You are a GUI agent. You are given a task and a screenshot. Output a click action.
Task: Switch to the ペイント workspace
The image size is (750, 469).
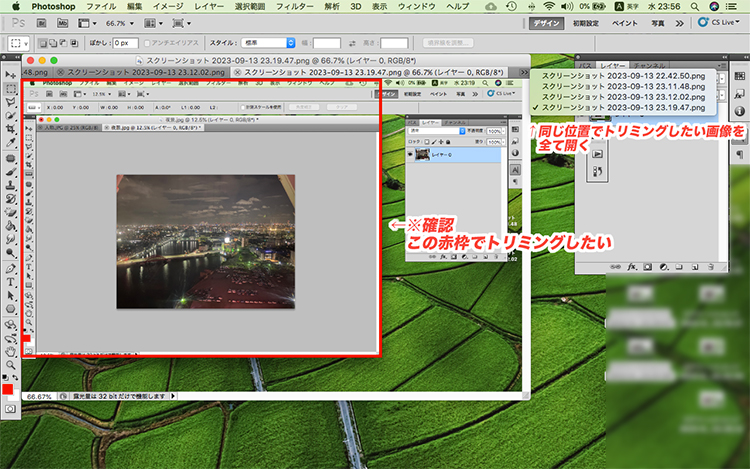(x=625, y=23)
